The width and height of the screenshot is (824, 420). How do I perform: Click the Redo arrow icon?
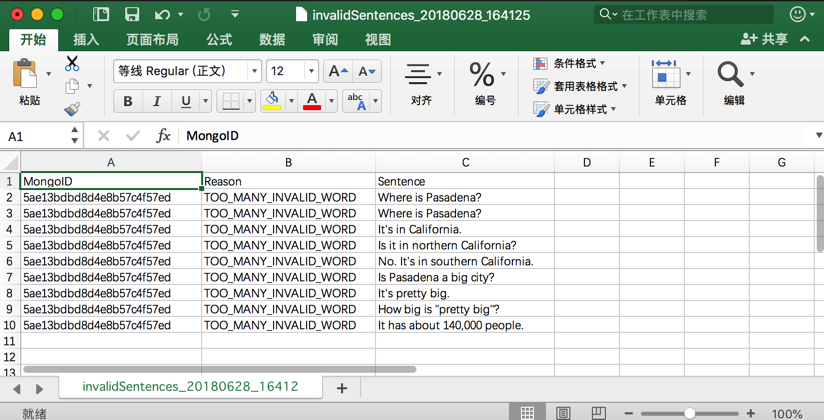pos(204,14)
